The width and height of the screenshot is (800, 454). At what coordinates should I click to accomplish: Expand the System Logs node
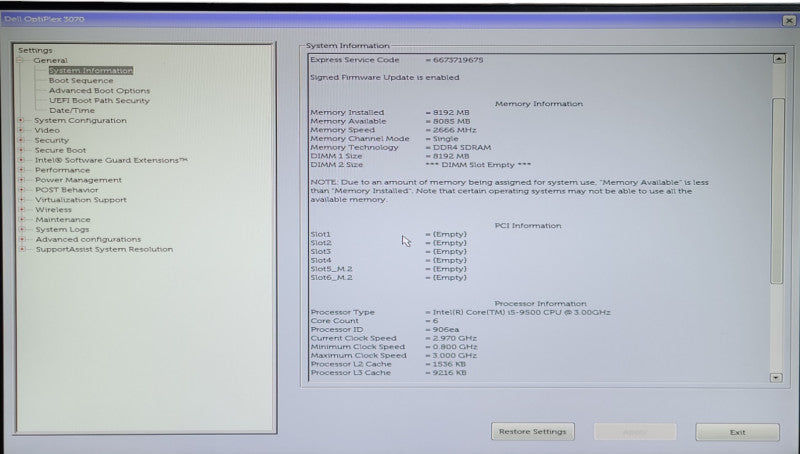click(22, 230)
